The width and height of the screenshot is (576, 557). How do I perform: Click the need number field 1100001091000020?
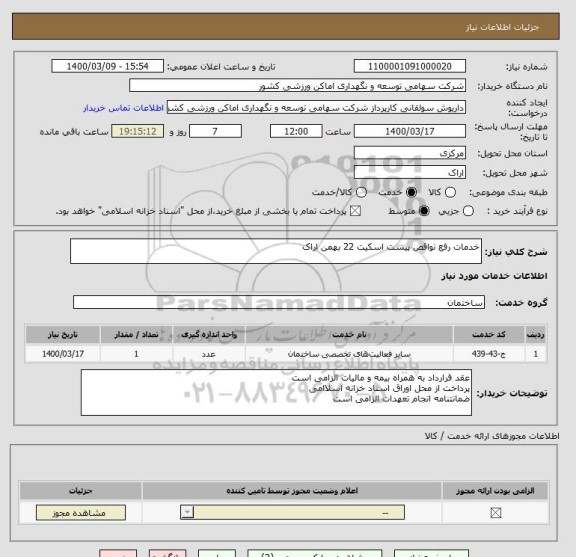tap(410, 67)
